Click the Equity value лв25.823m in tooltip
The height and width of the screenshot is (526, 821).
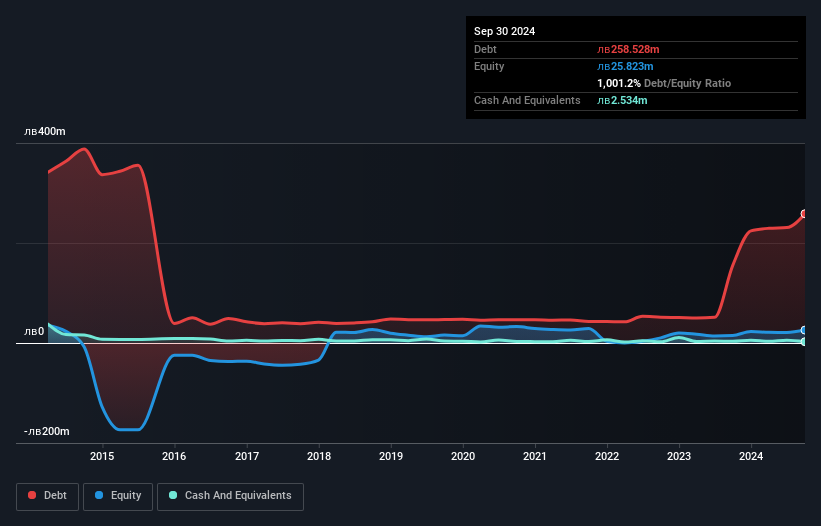click(625, 66)
